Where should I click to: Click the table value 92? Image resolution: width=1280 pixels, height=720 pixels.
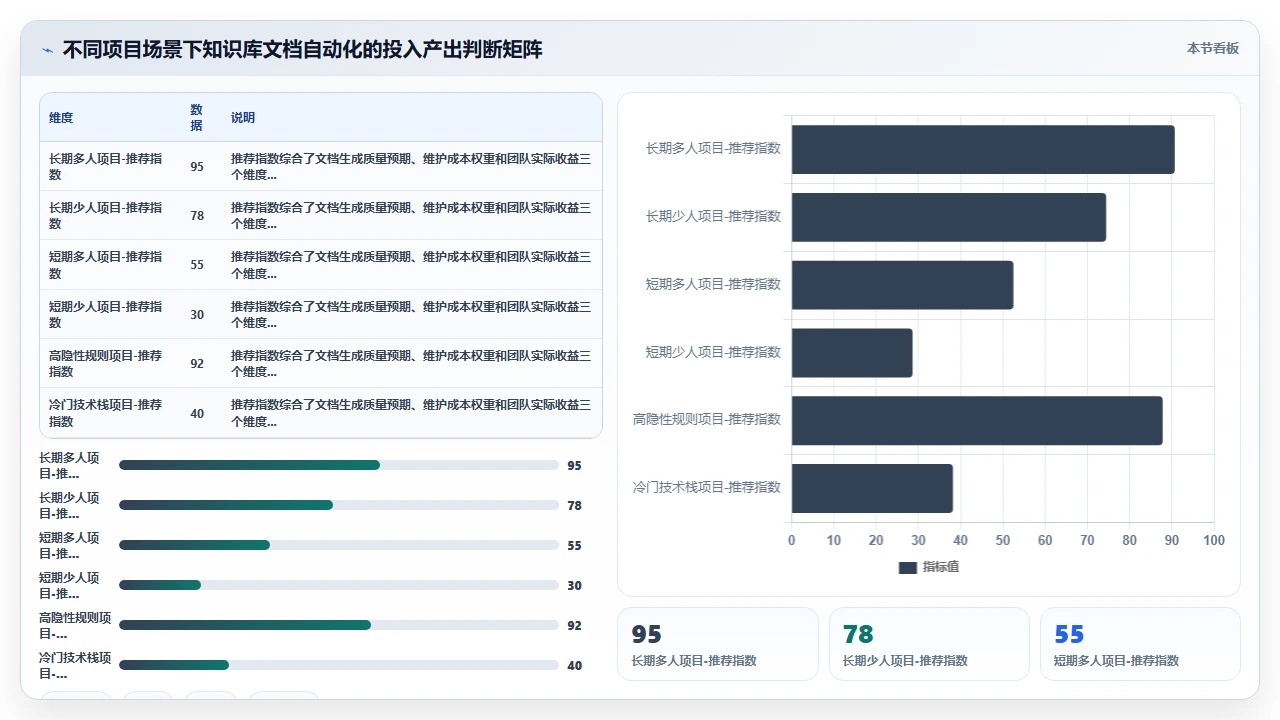pyautogui.click(x=197, y=364)
